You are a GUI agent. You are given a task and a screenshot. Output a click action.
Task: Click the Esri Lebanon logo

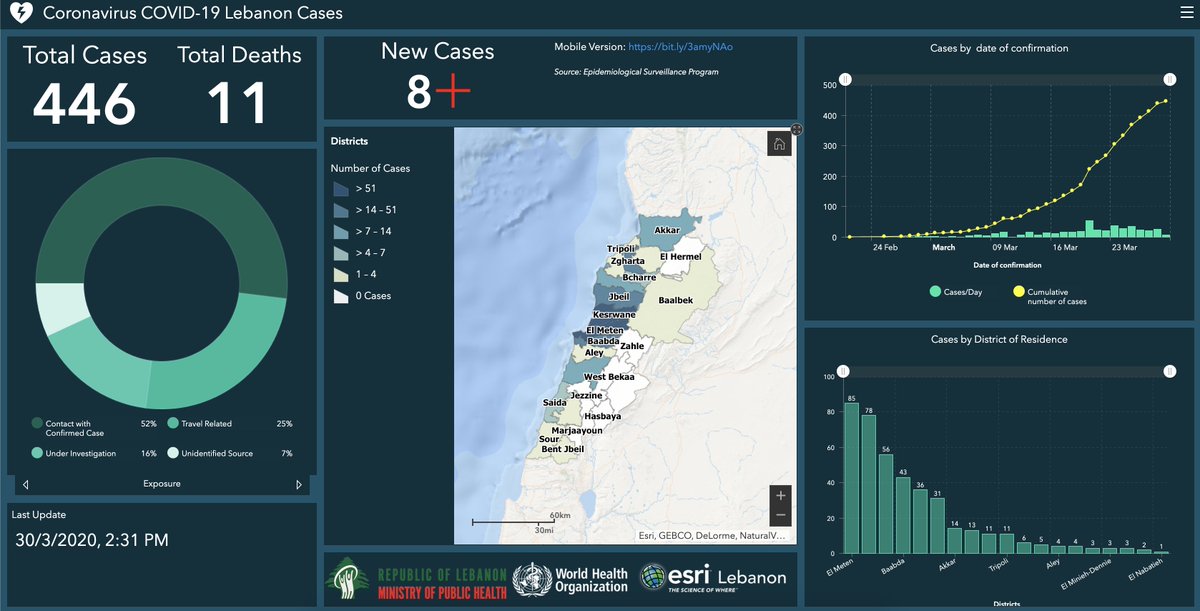(713, 578)
